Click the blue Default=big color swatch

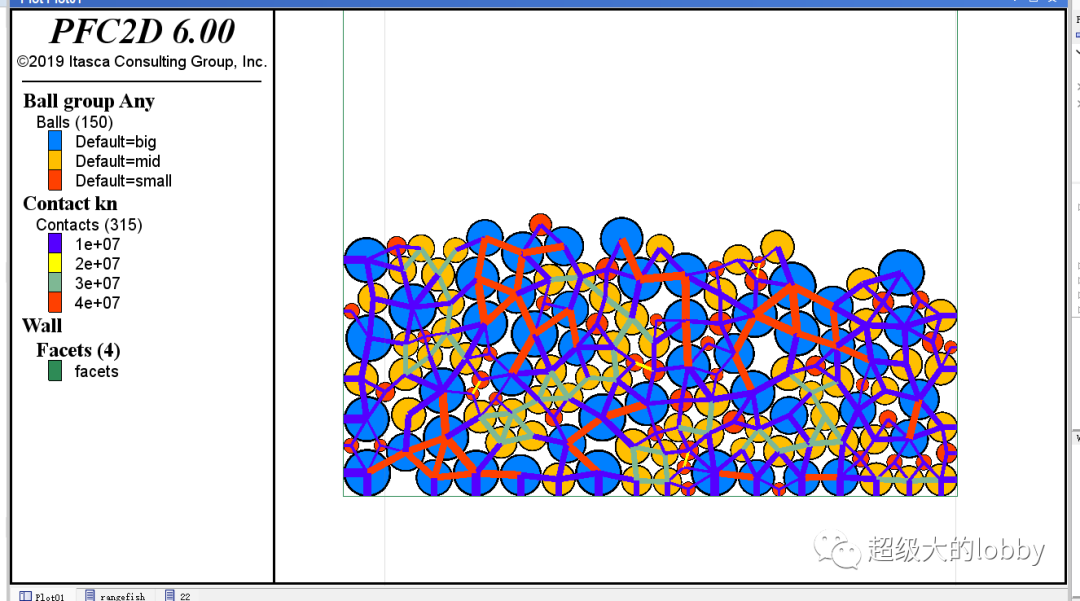click(x=55, y=141)
